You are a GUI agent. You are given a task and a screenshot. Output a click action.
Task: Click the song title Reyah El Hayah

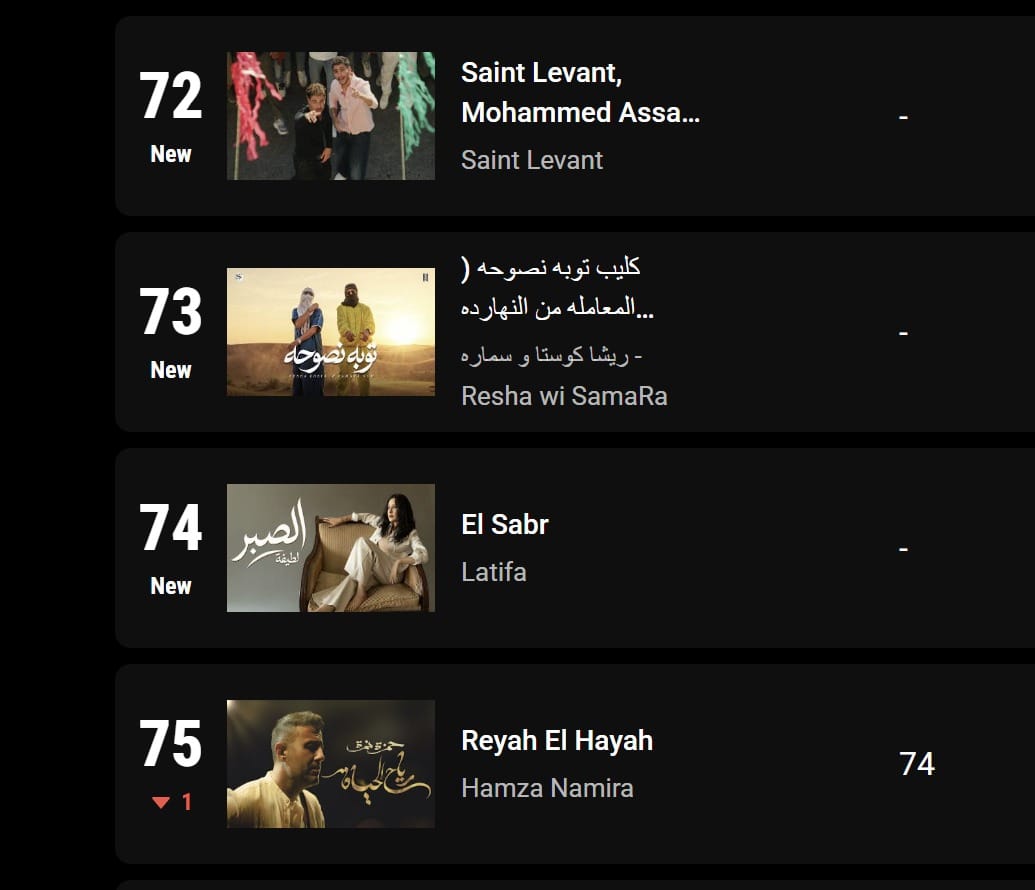point(557,741)
